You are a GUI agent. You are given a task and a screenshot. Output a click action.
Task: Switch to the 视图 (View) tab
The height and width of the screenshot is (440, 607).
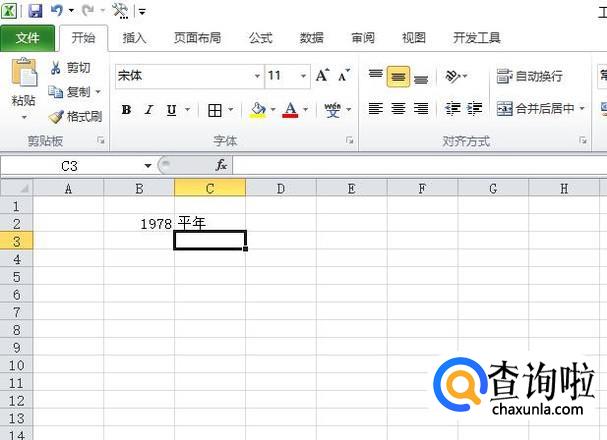(x=414, y=38)
